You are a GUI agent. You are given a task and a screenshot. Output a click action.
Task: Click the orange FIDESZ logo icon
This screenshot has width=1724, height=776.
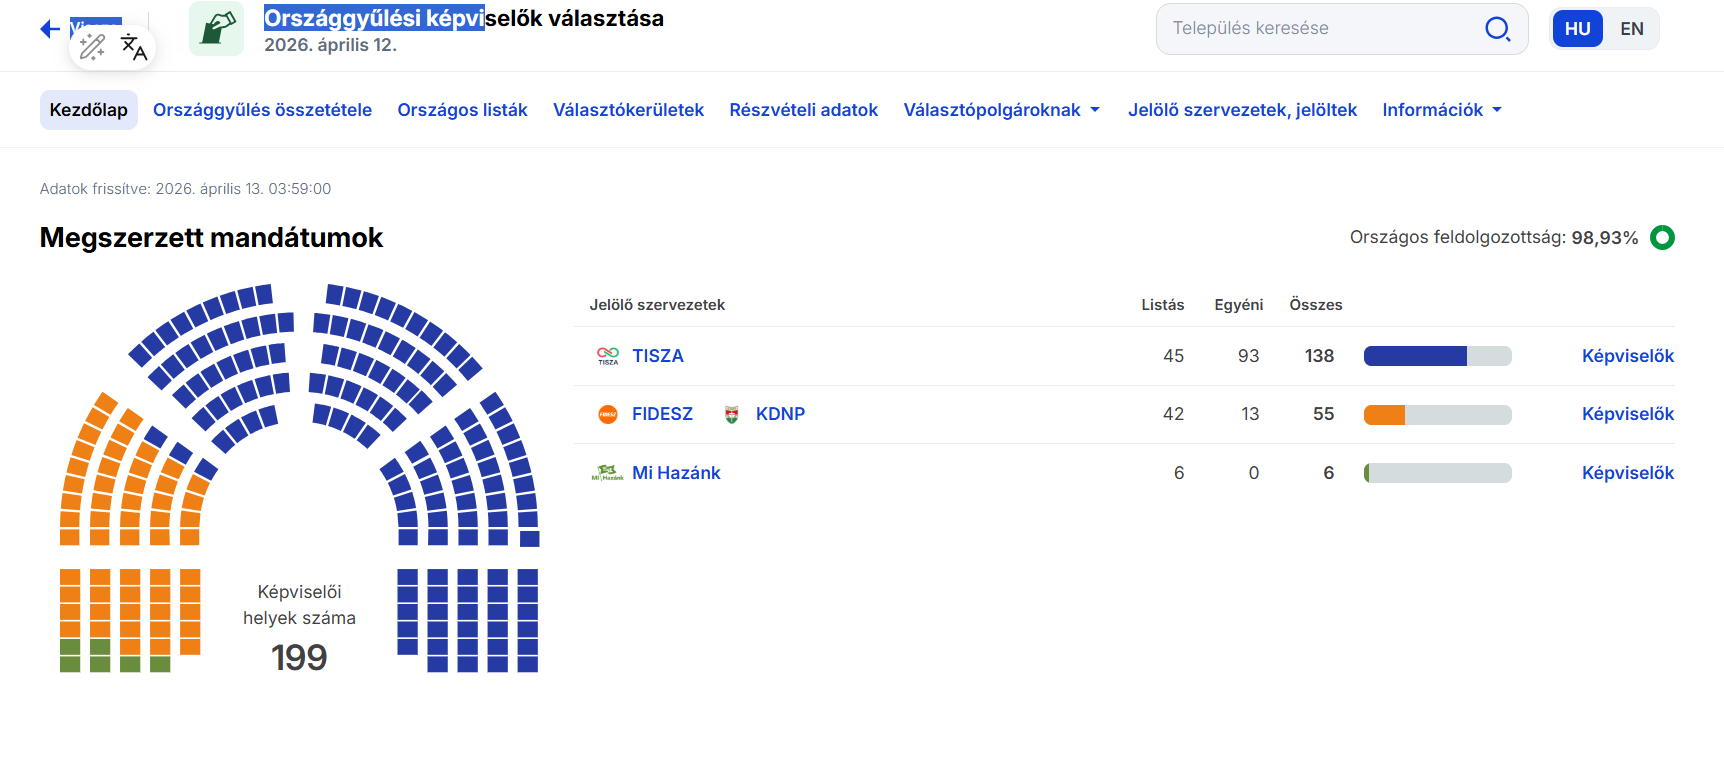[x=608, y=414]
